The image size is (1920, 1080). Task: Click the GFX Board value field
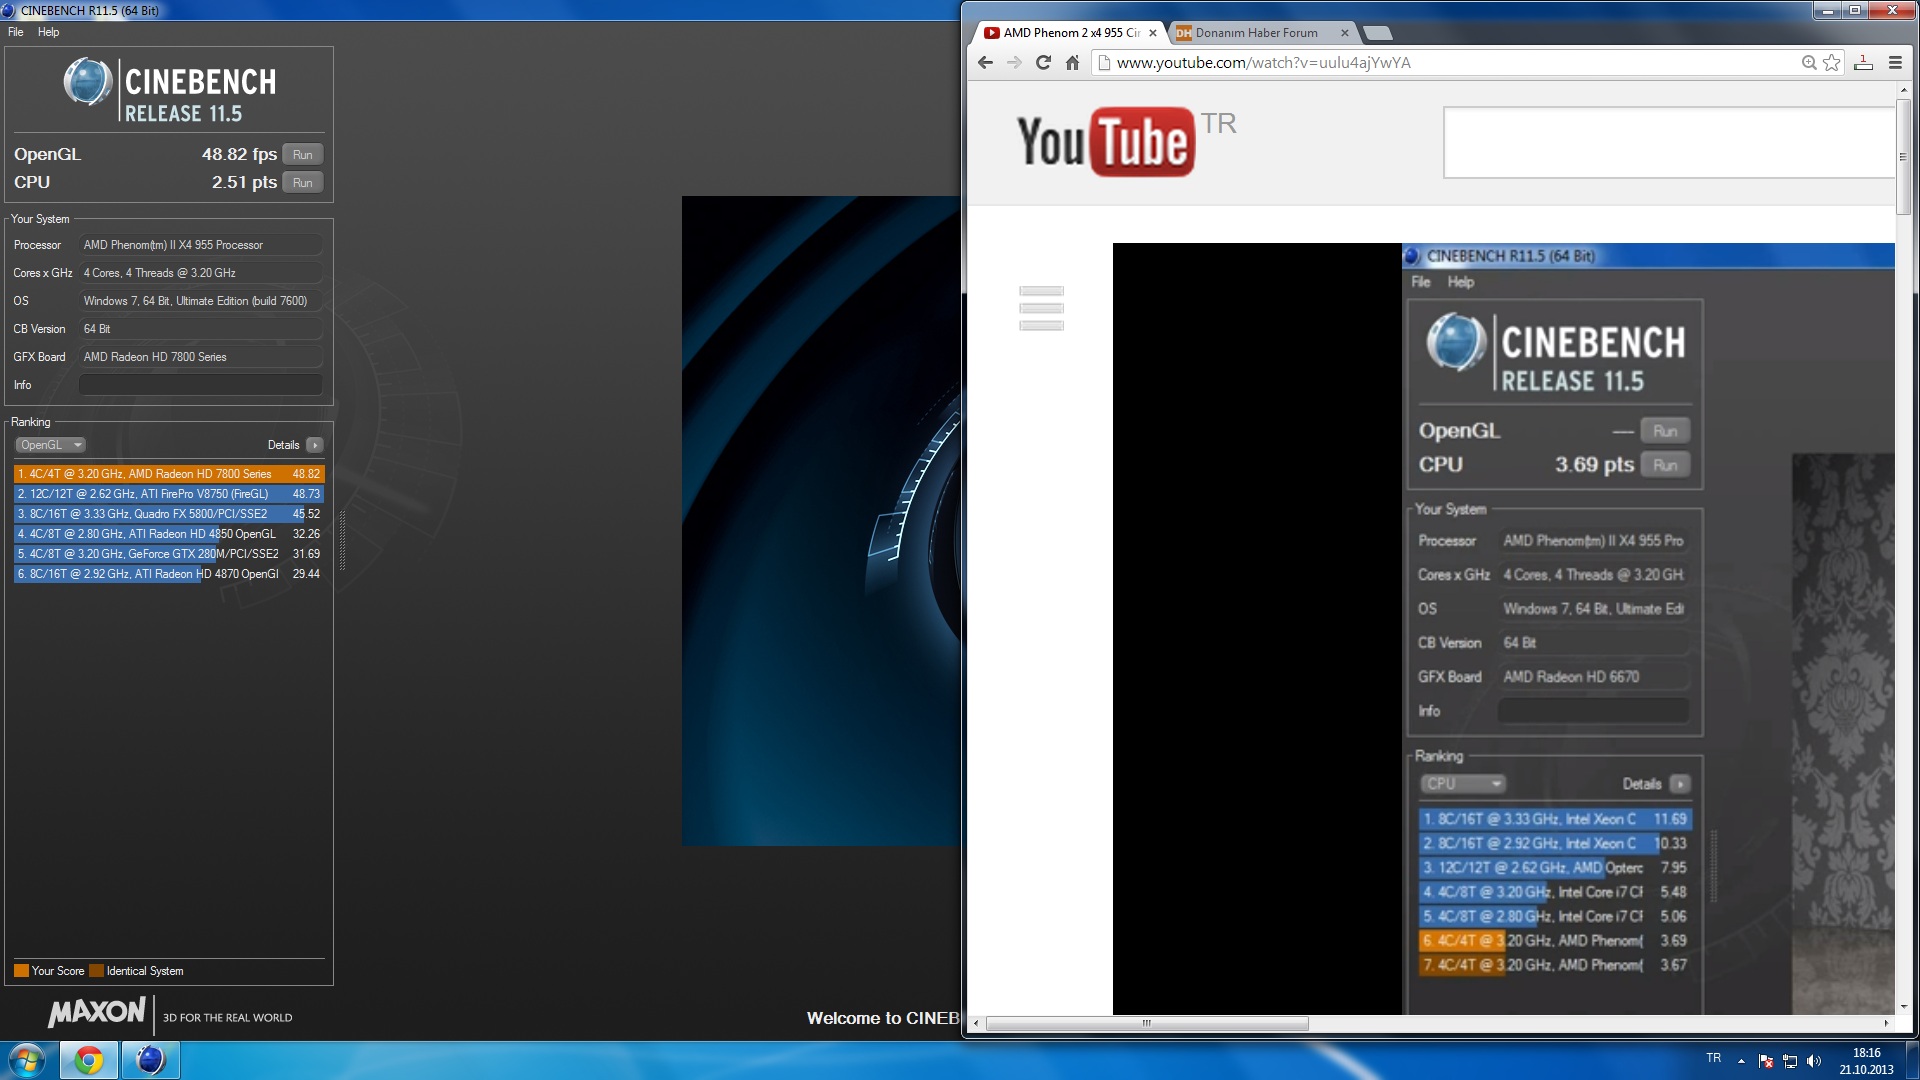click(x=200, y=357)
